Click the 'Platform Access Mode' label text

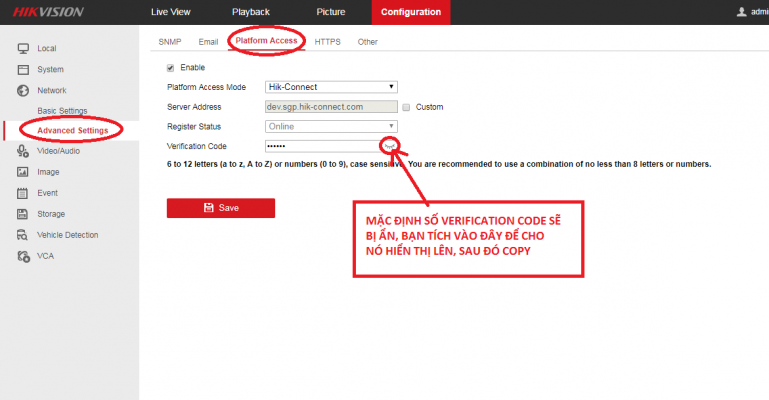click(x=206, y=87)
